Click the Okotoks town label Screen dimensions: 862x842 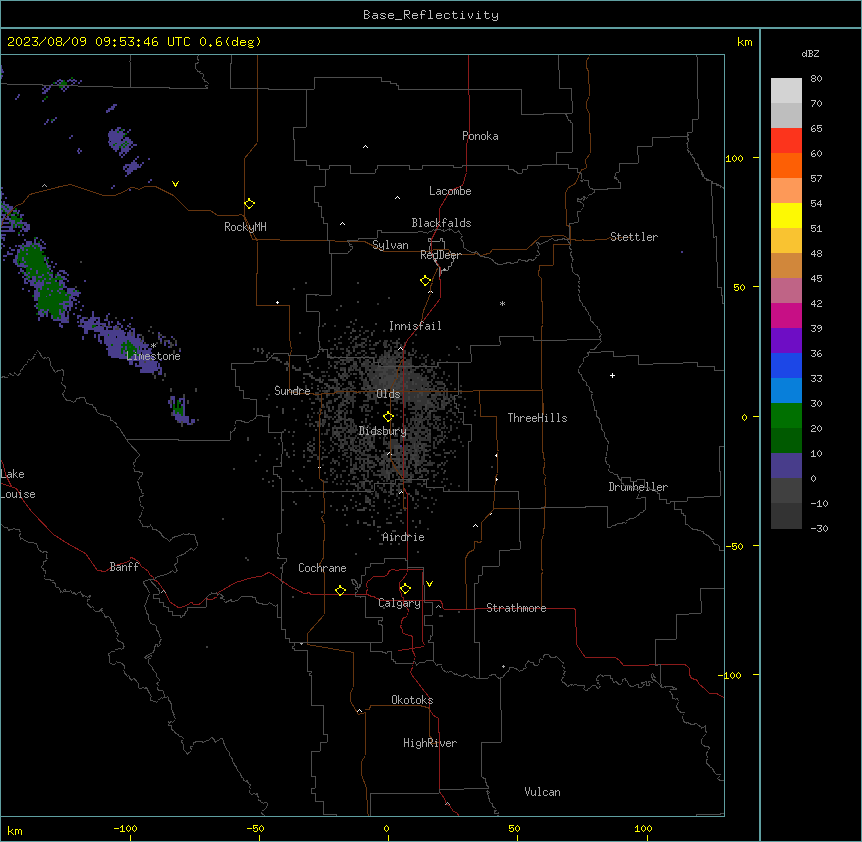(x=412, y=700)
